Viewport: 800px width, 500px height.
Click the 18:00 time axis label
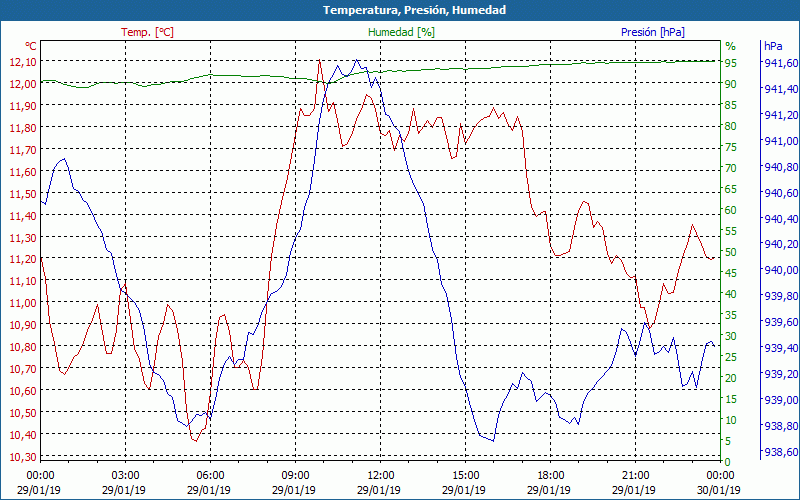549,476
